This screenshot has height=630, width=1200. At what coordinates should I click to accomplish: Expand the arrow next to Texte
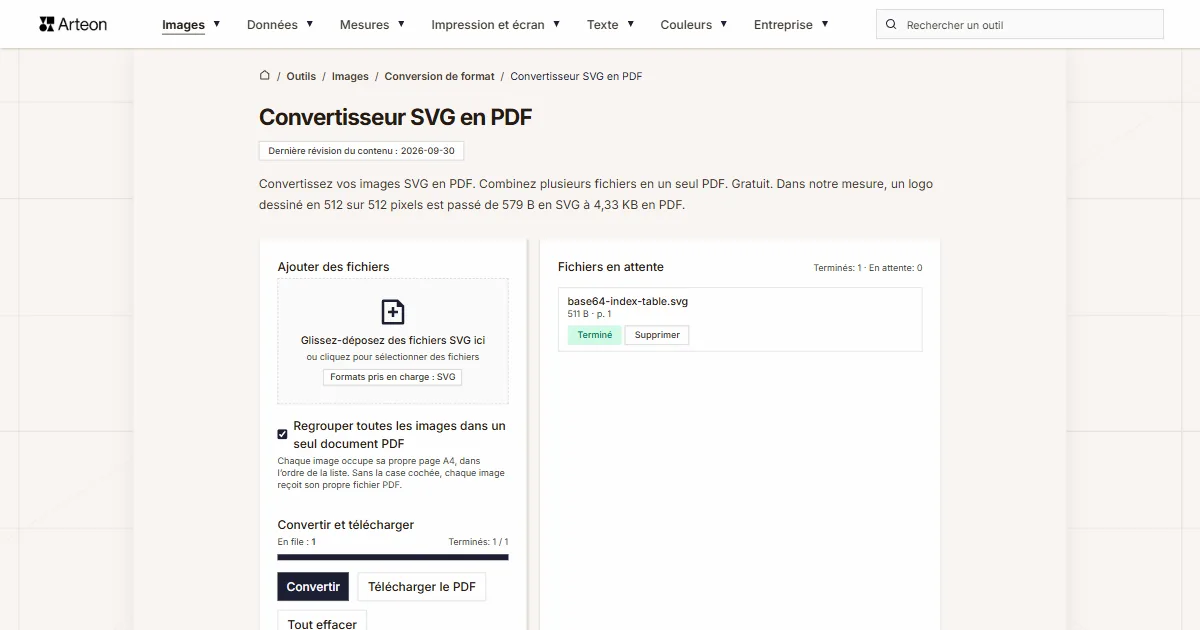tap(631, 24)
